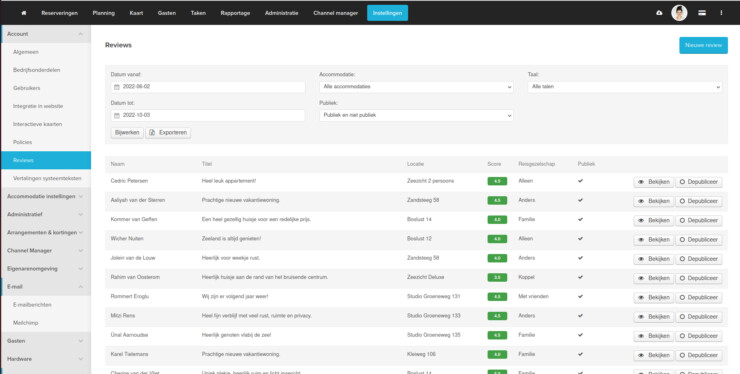Depubliceer Karel Tielemans's review
The height and width of the screenshot is (374, 740).
pyautogui.click(x=698, y=356)
